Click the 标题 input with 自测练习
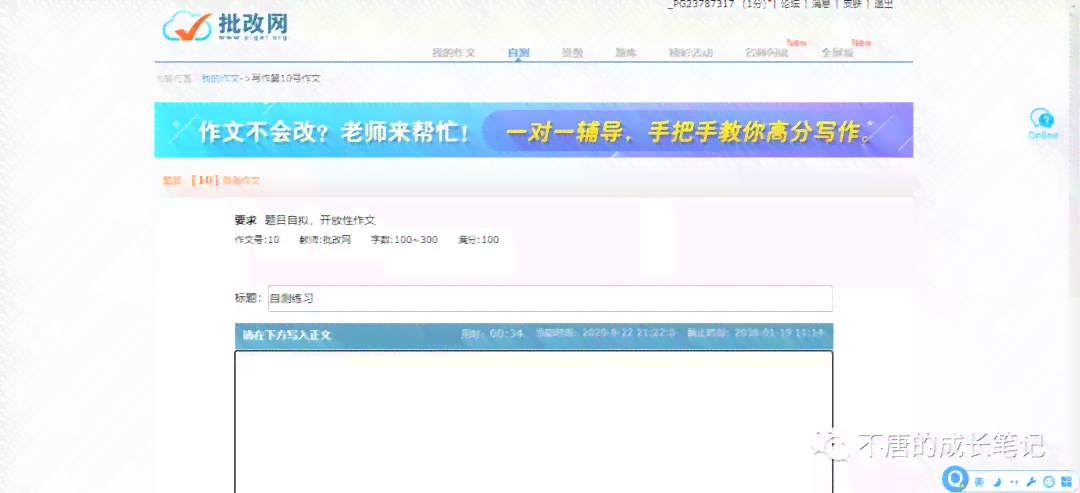1080x493 pixels. point(550,298)
